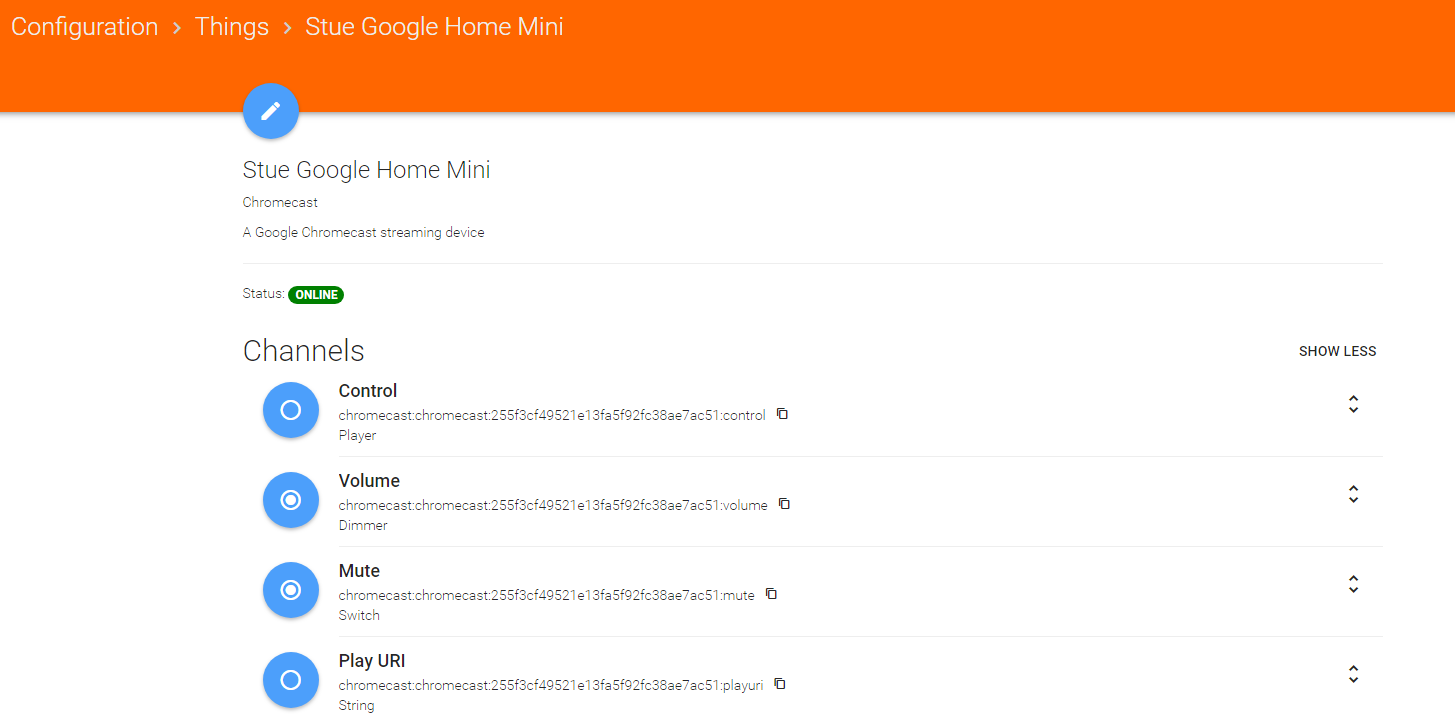Toggle the Control channel link circle
The width and height of the screenshot is (1455, 726).
291,410
